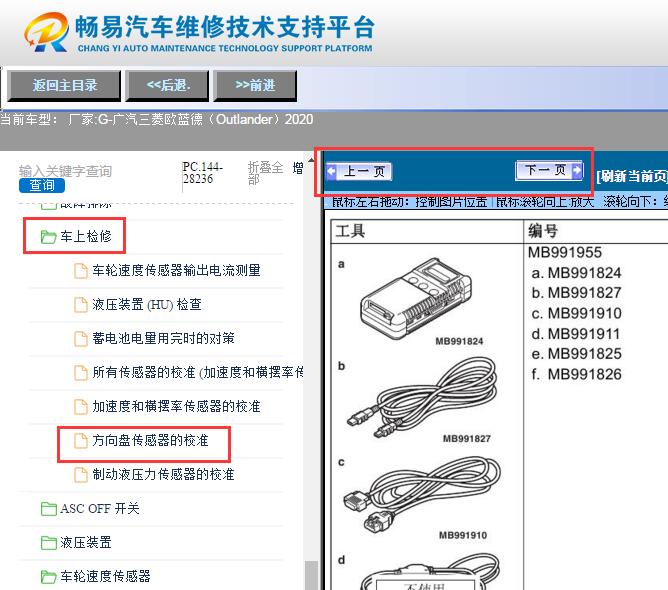
Task: Open 蓄电池电量用完时的对策 document
Action: (x=163, y=338)
